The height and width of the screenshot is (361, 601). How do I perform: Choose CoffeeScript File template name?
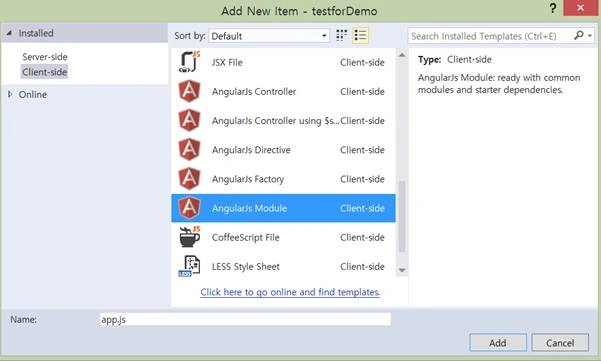pos(246,237)
